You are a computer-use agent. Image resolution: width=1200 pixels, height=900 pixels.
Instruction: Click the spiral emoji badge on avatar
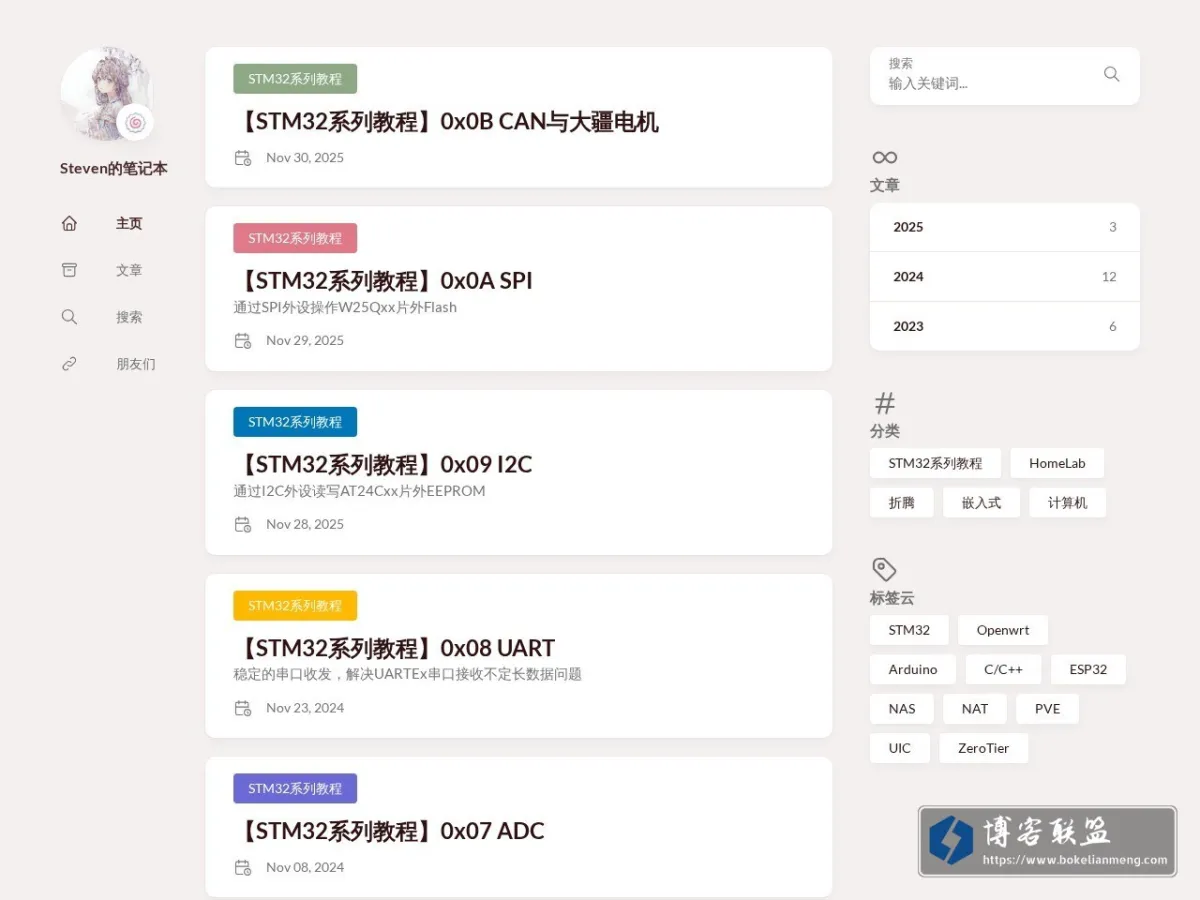coord(136,123)
